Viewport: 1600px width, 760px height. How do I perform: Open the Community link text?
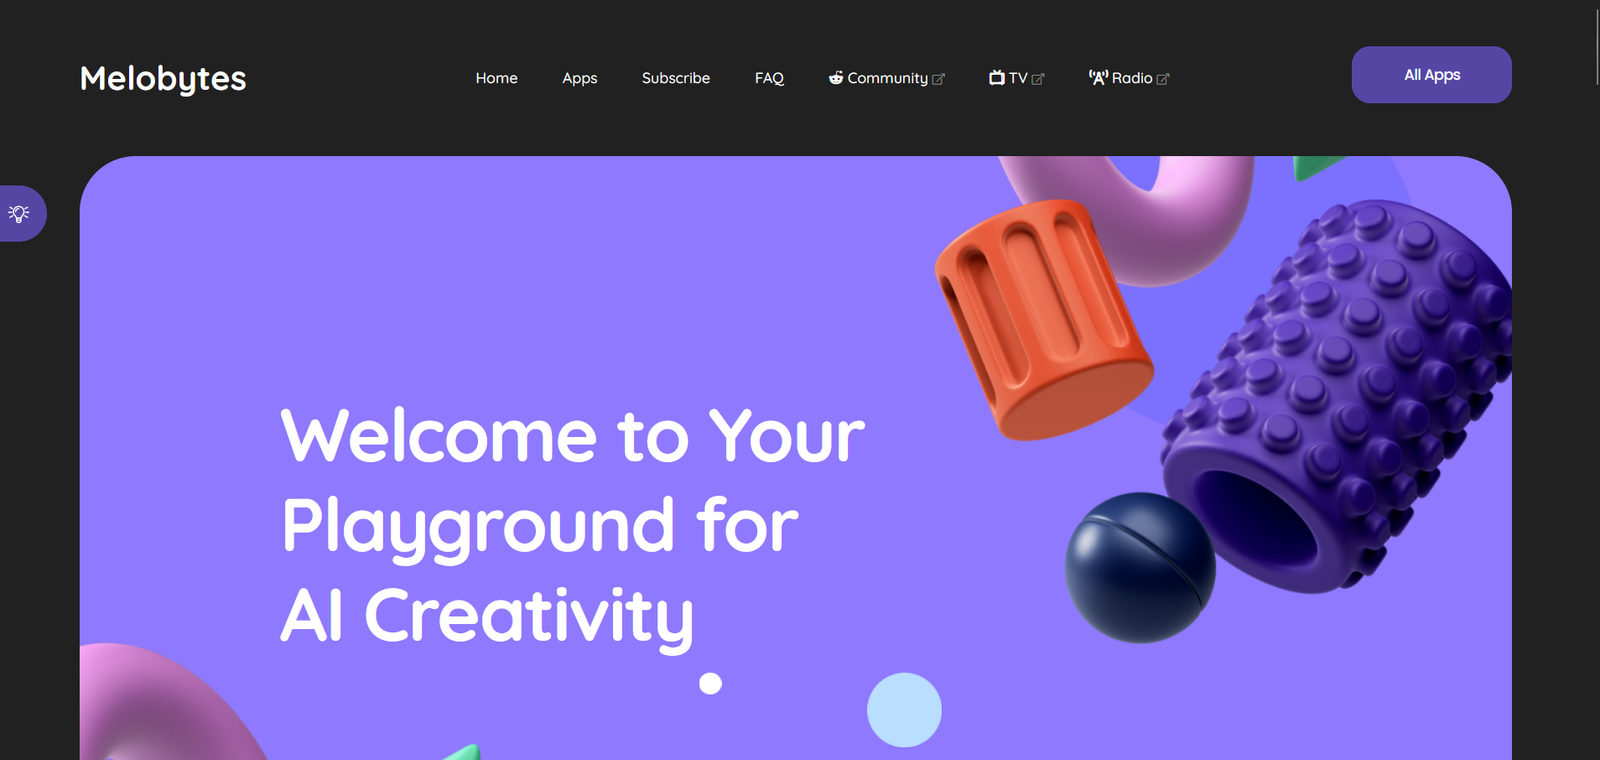click(888, 78)
